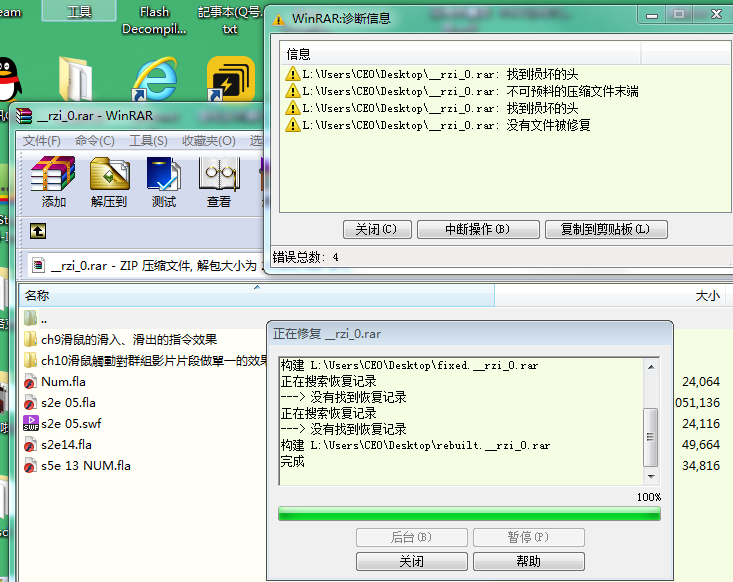Image resolution: width=733 pixels, height=582 pixels.
Task: Click the green repair progress bar
Action: 469,513
